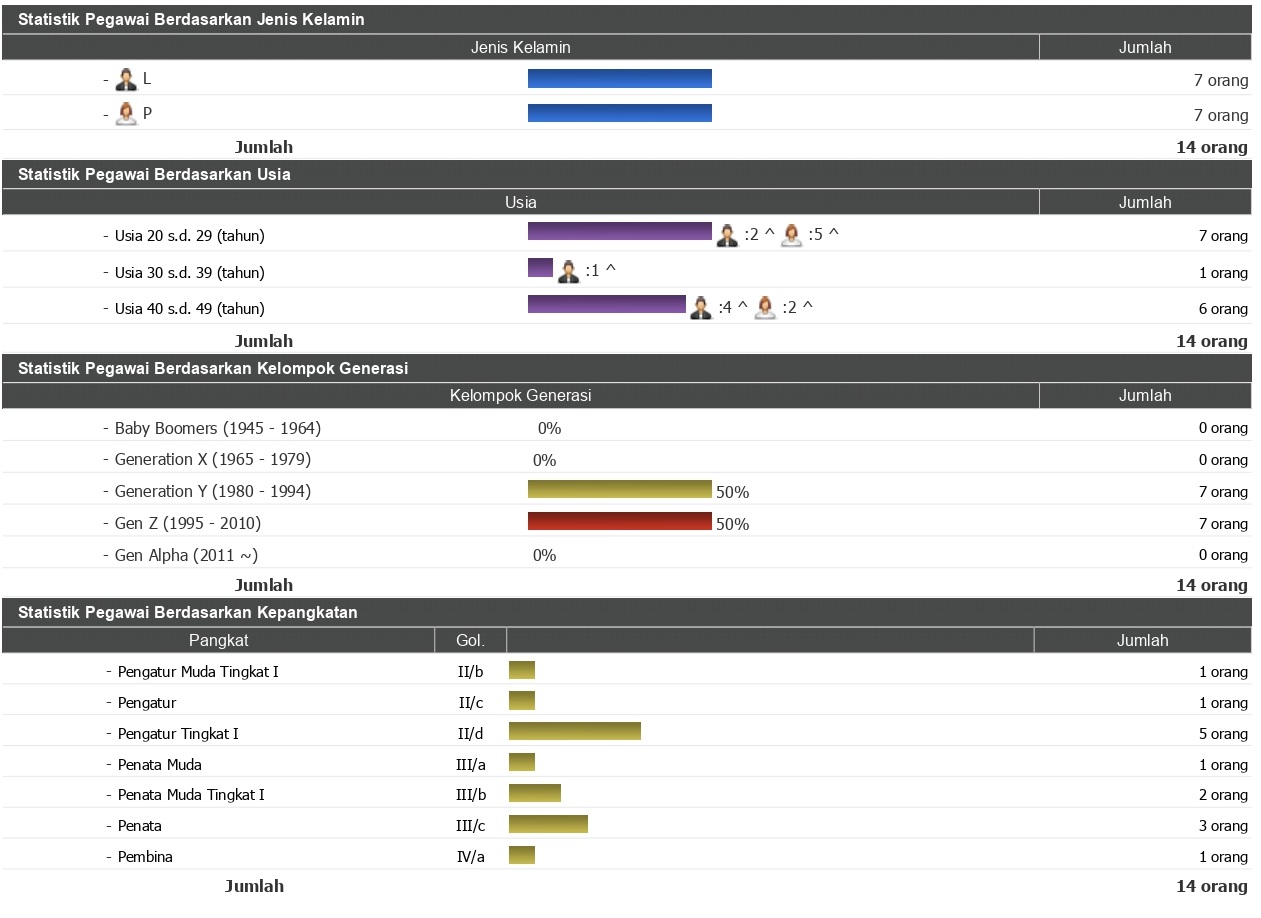Click male icon in Usia 20 s.d. 29 row

pyautogui.click(x=727, y=236)
